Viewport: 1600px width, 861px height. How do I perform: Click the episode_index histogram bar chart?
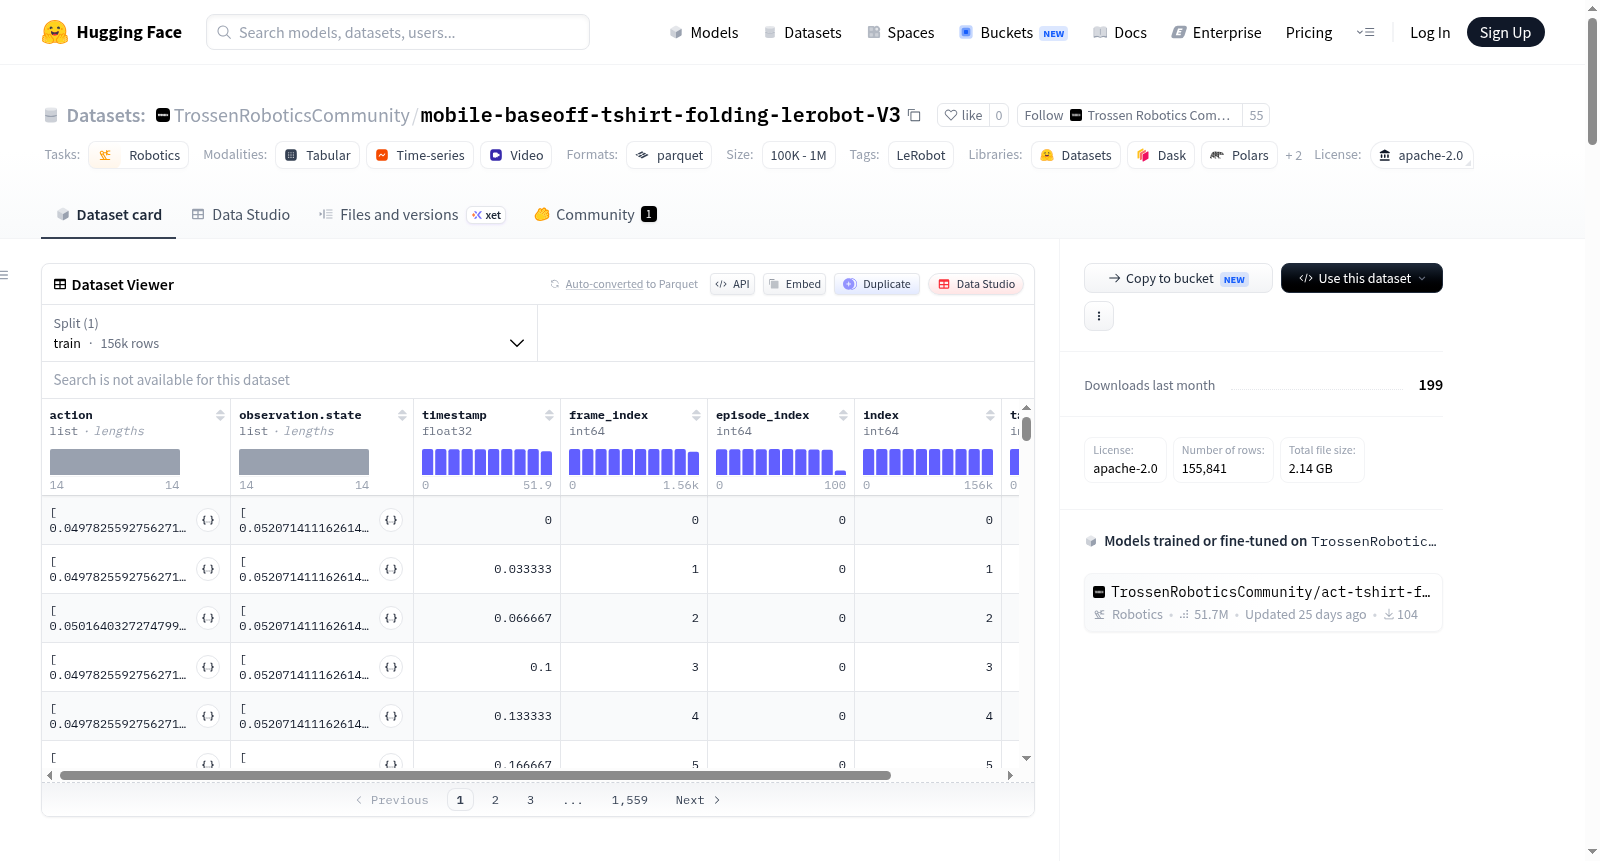click(x=781, y=462)
